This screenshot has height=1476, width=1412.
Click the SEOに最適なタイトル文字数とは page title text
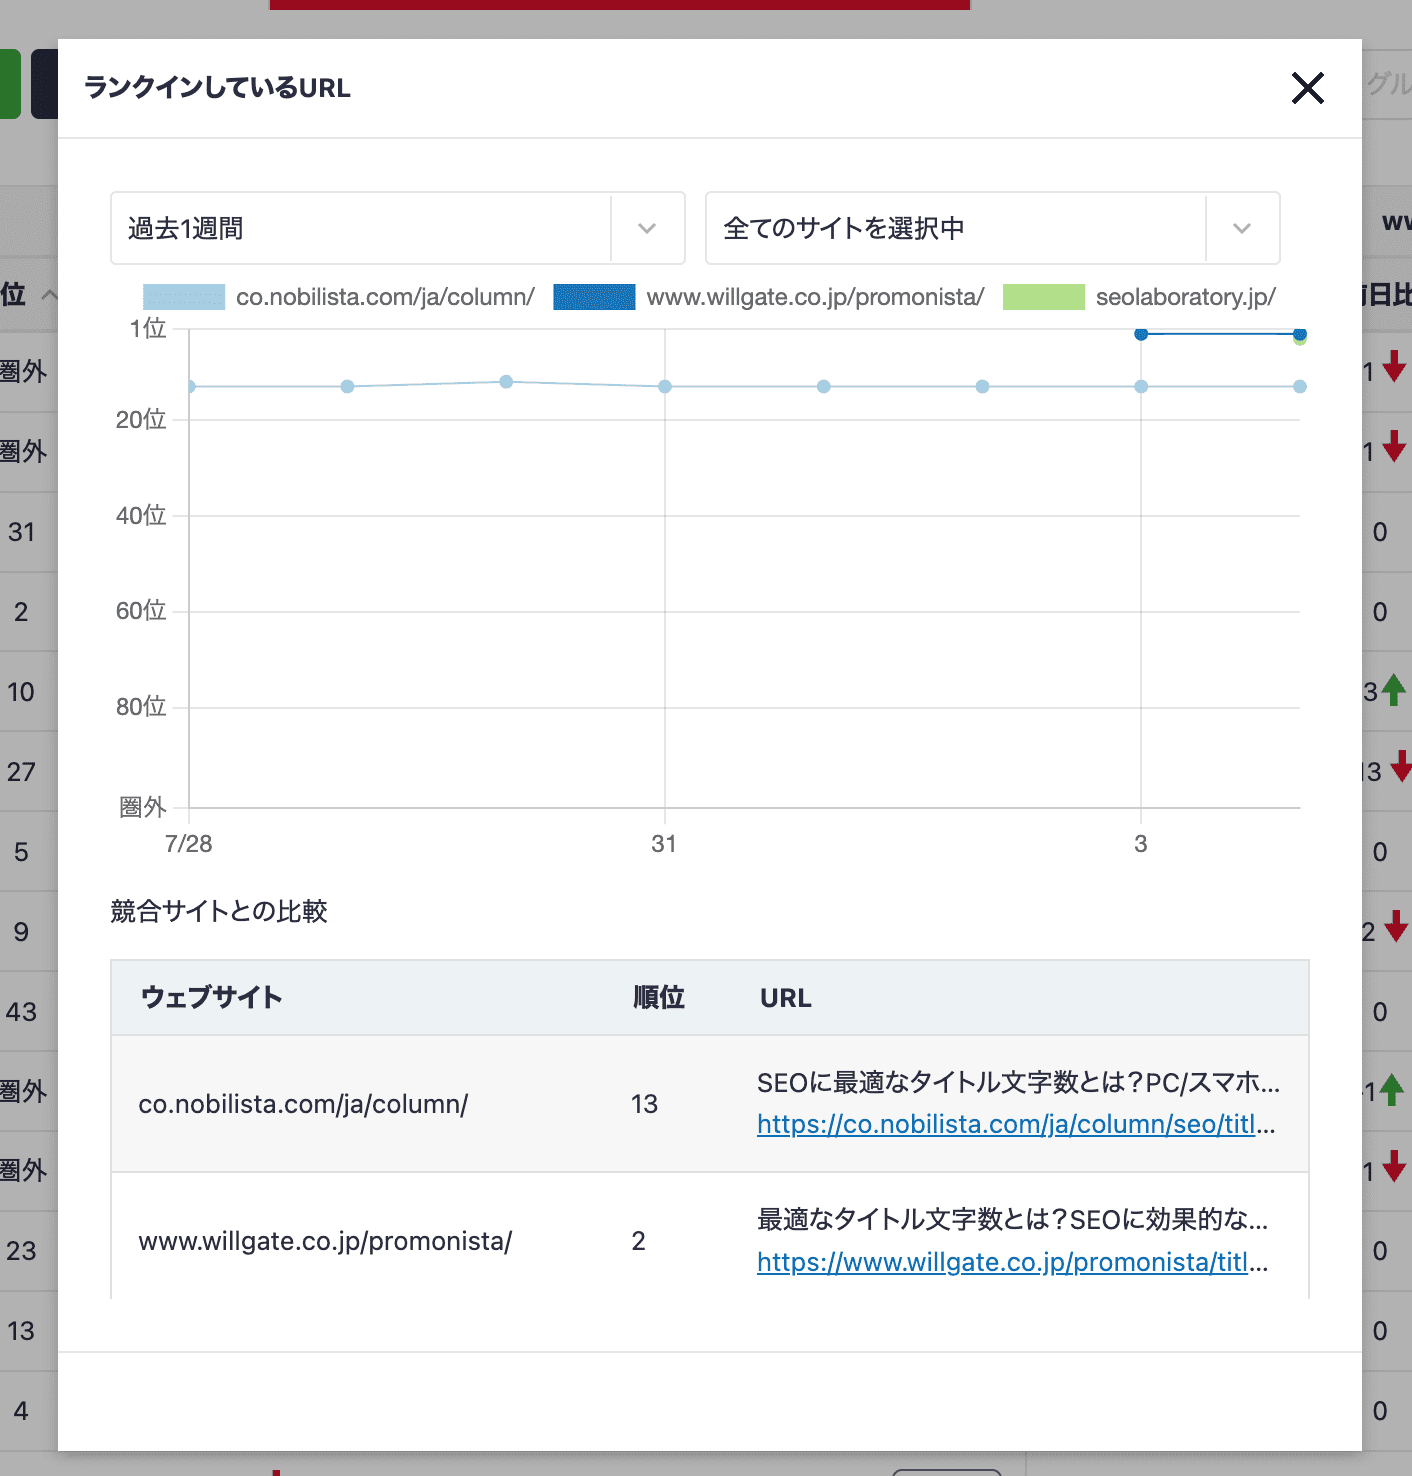coord(1018,1082)
